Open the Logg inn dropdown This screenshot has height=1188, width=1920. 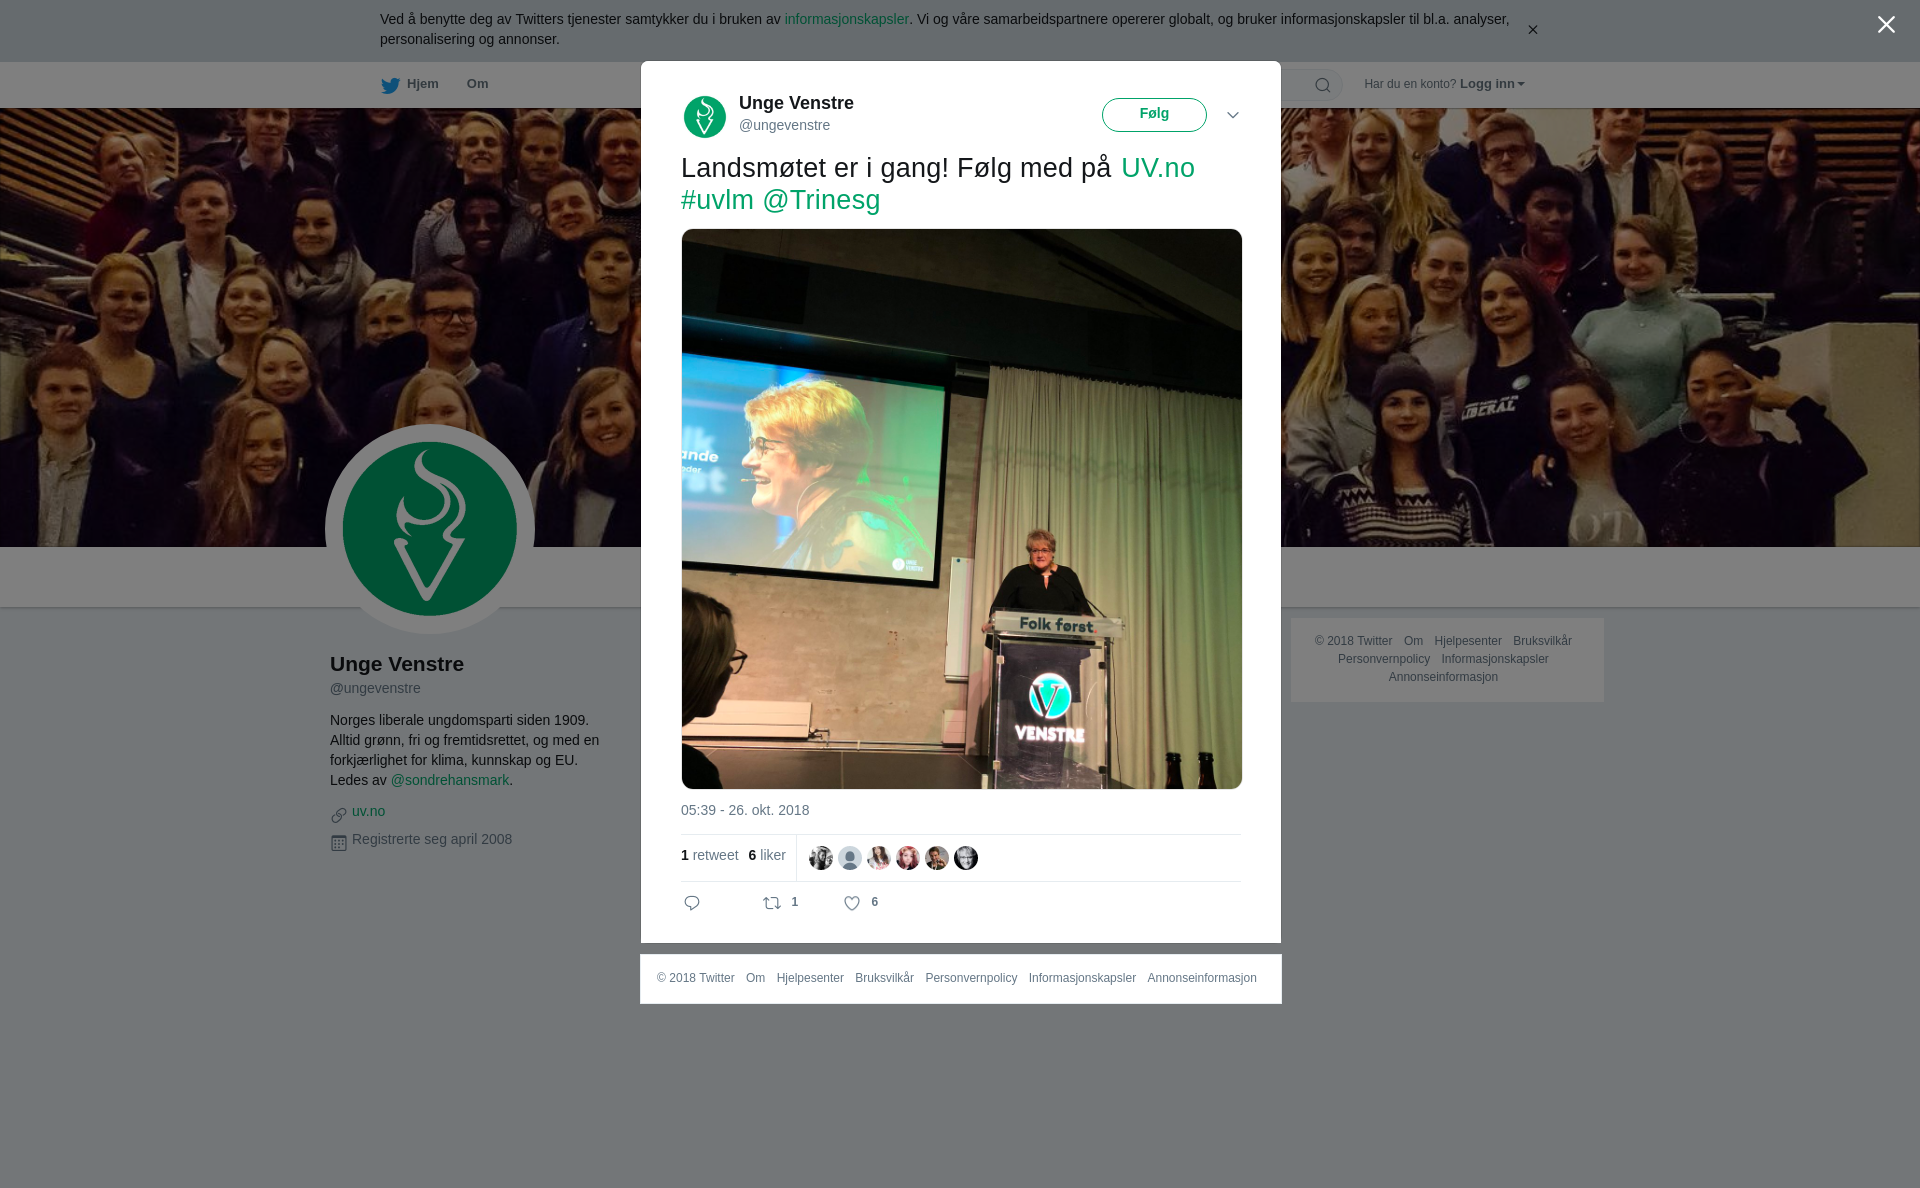[x=1492, y=84]
